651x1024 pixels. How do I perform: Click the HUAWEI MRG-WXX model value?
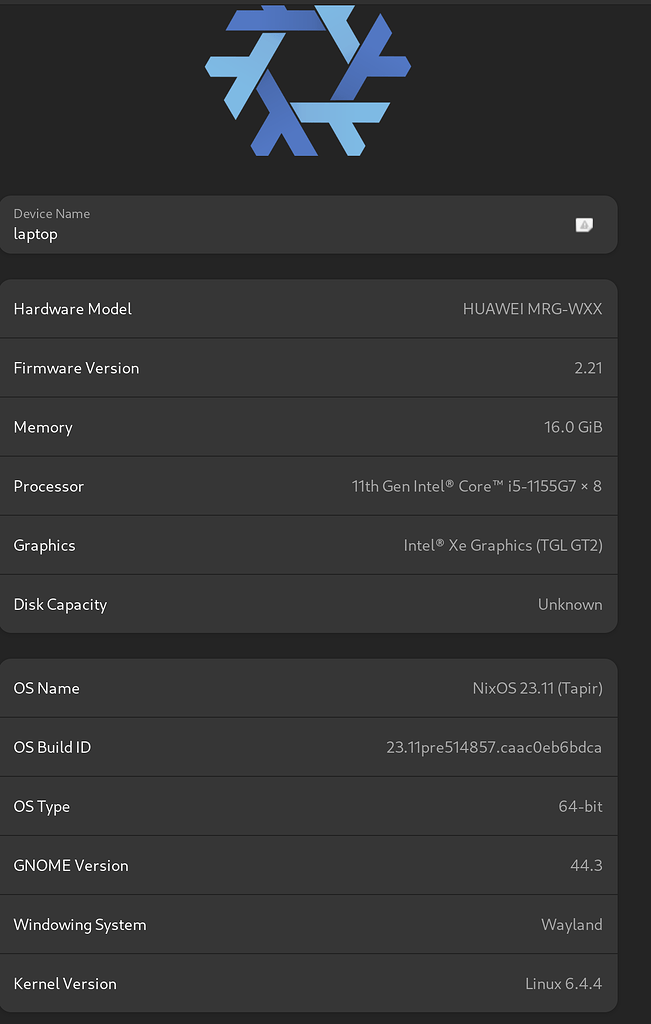coord(532,309)
